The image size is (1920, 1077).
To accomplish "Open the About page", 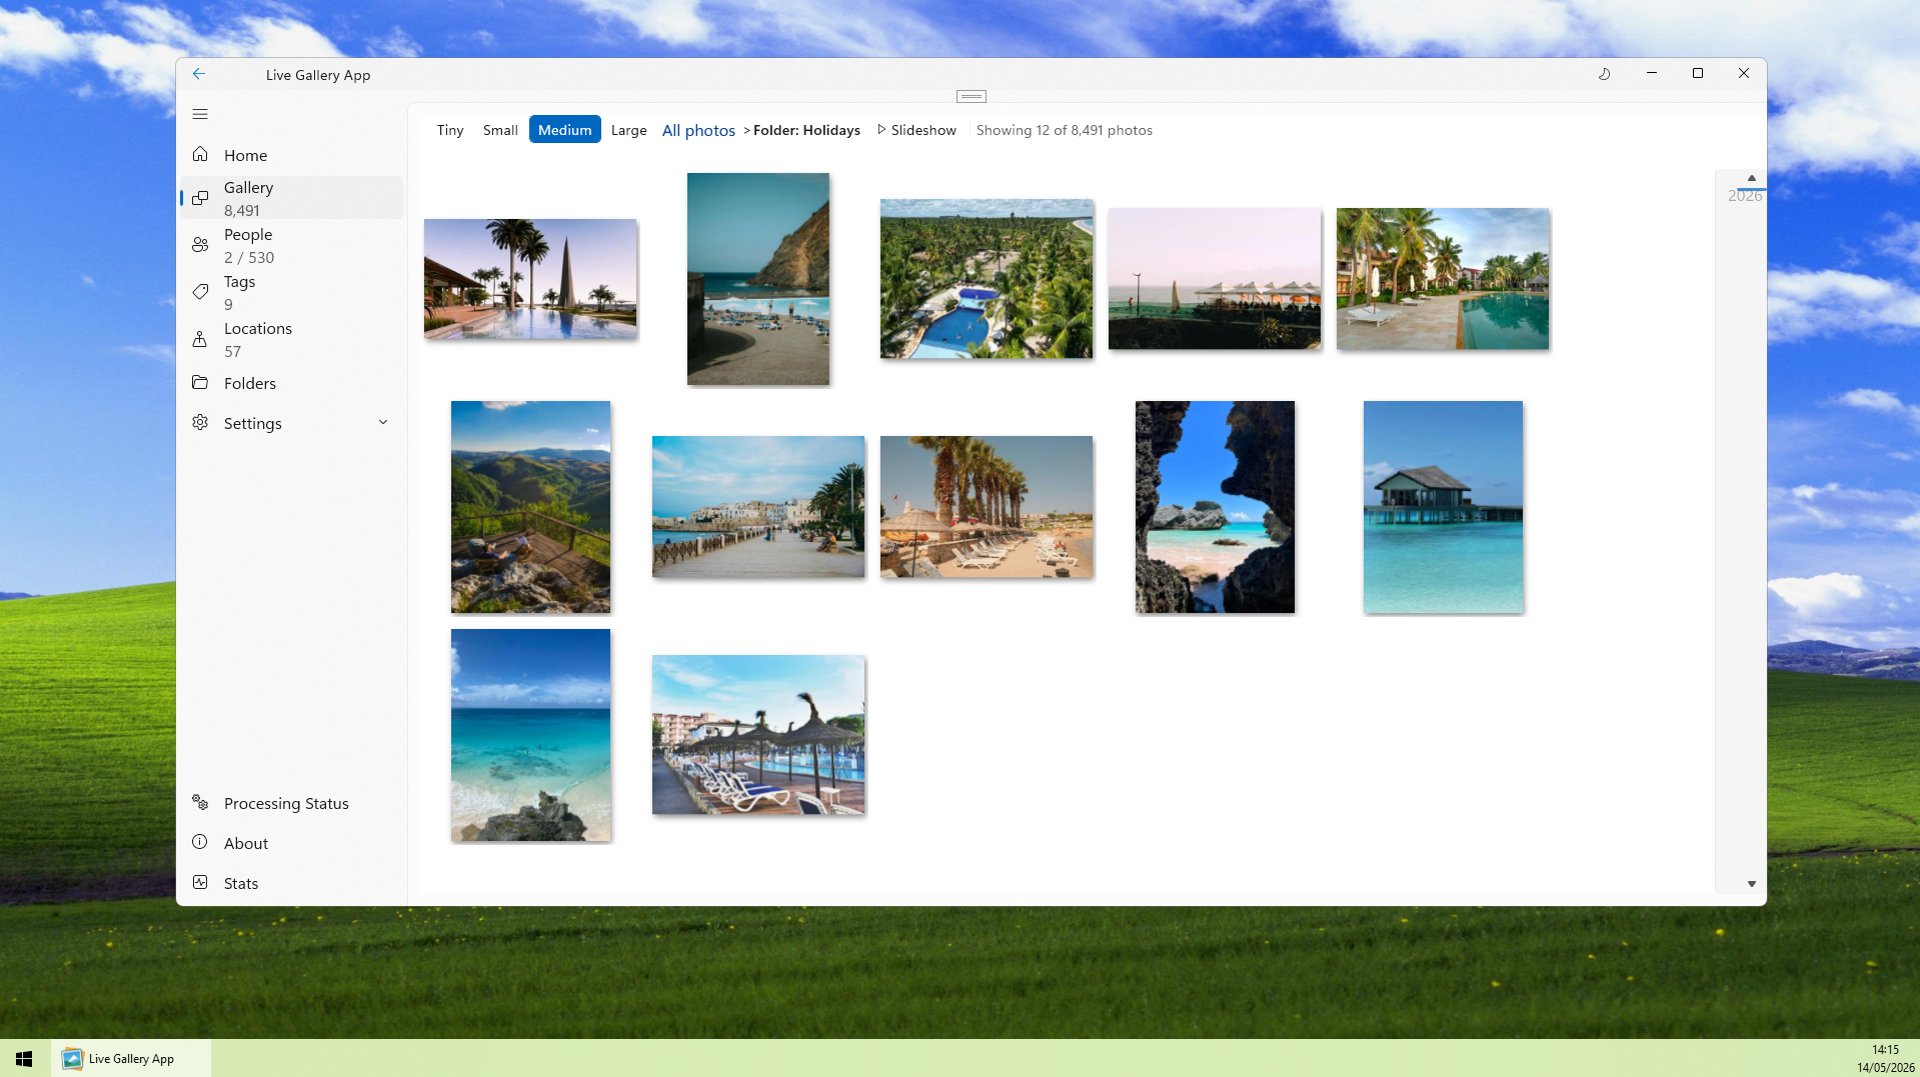I will click(292, 843).
